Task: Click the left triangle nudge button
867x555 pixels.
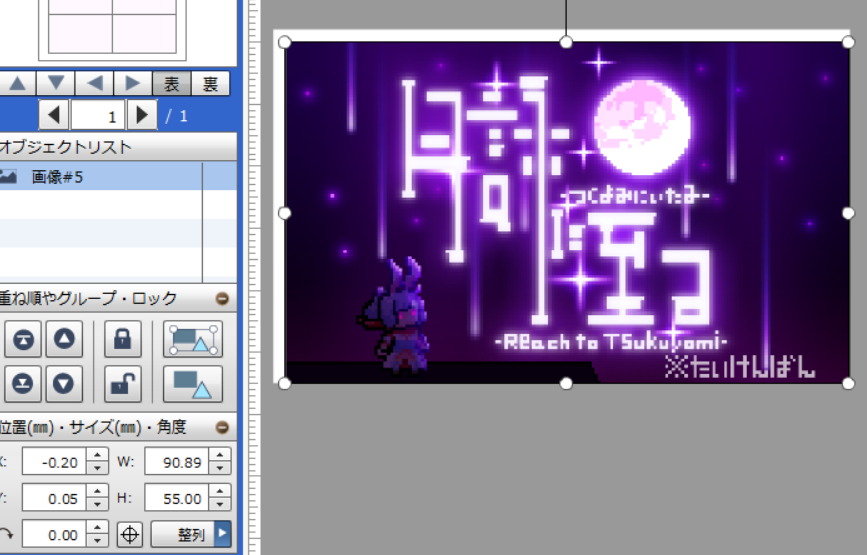Action: (x=95, y=83)
